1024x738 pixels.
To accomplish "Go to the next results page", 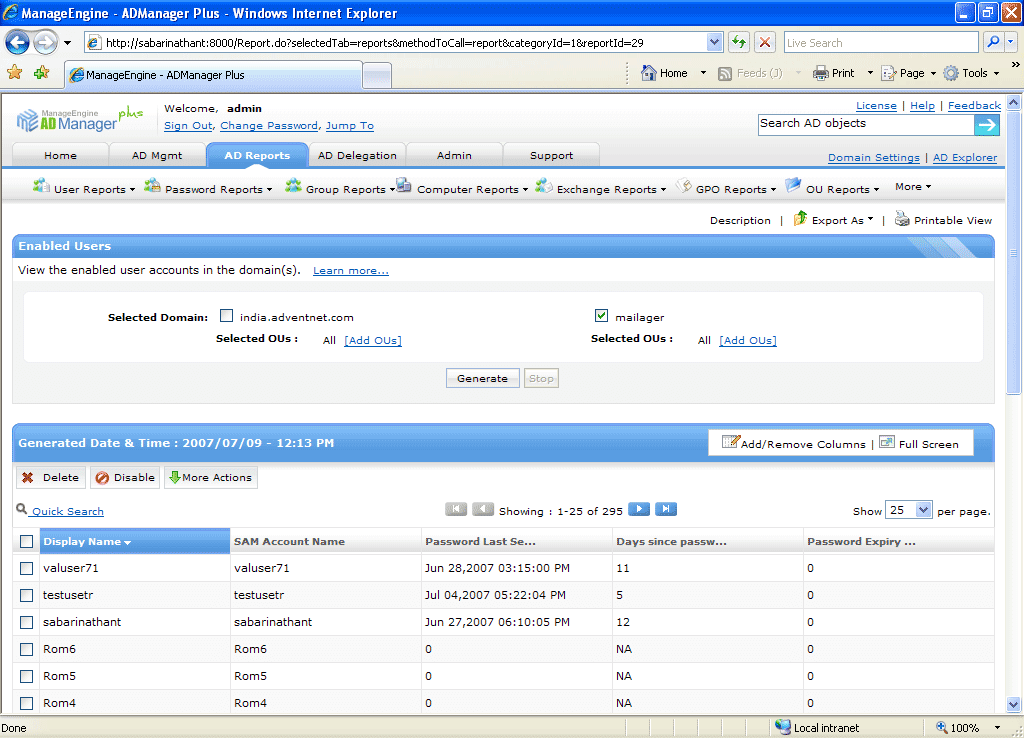I will tap(639, 509).
